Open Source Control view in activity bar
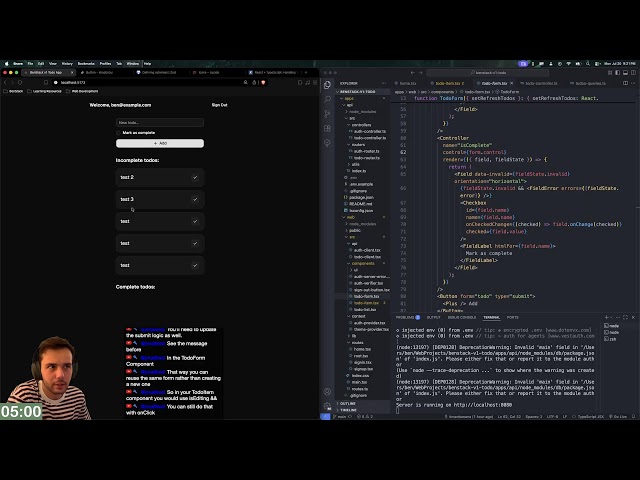Image resolution: width=640 pixels, height=480 pixels. (327, 114)
